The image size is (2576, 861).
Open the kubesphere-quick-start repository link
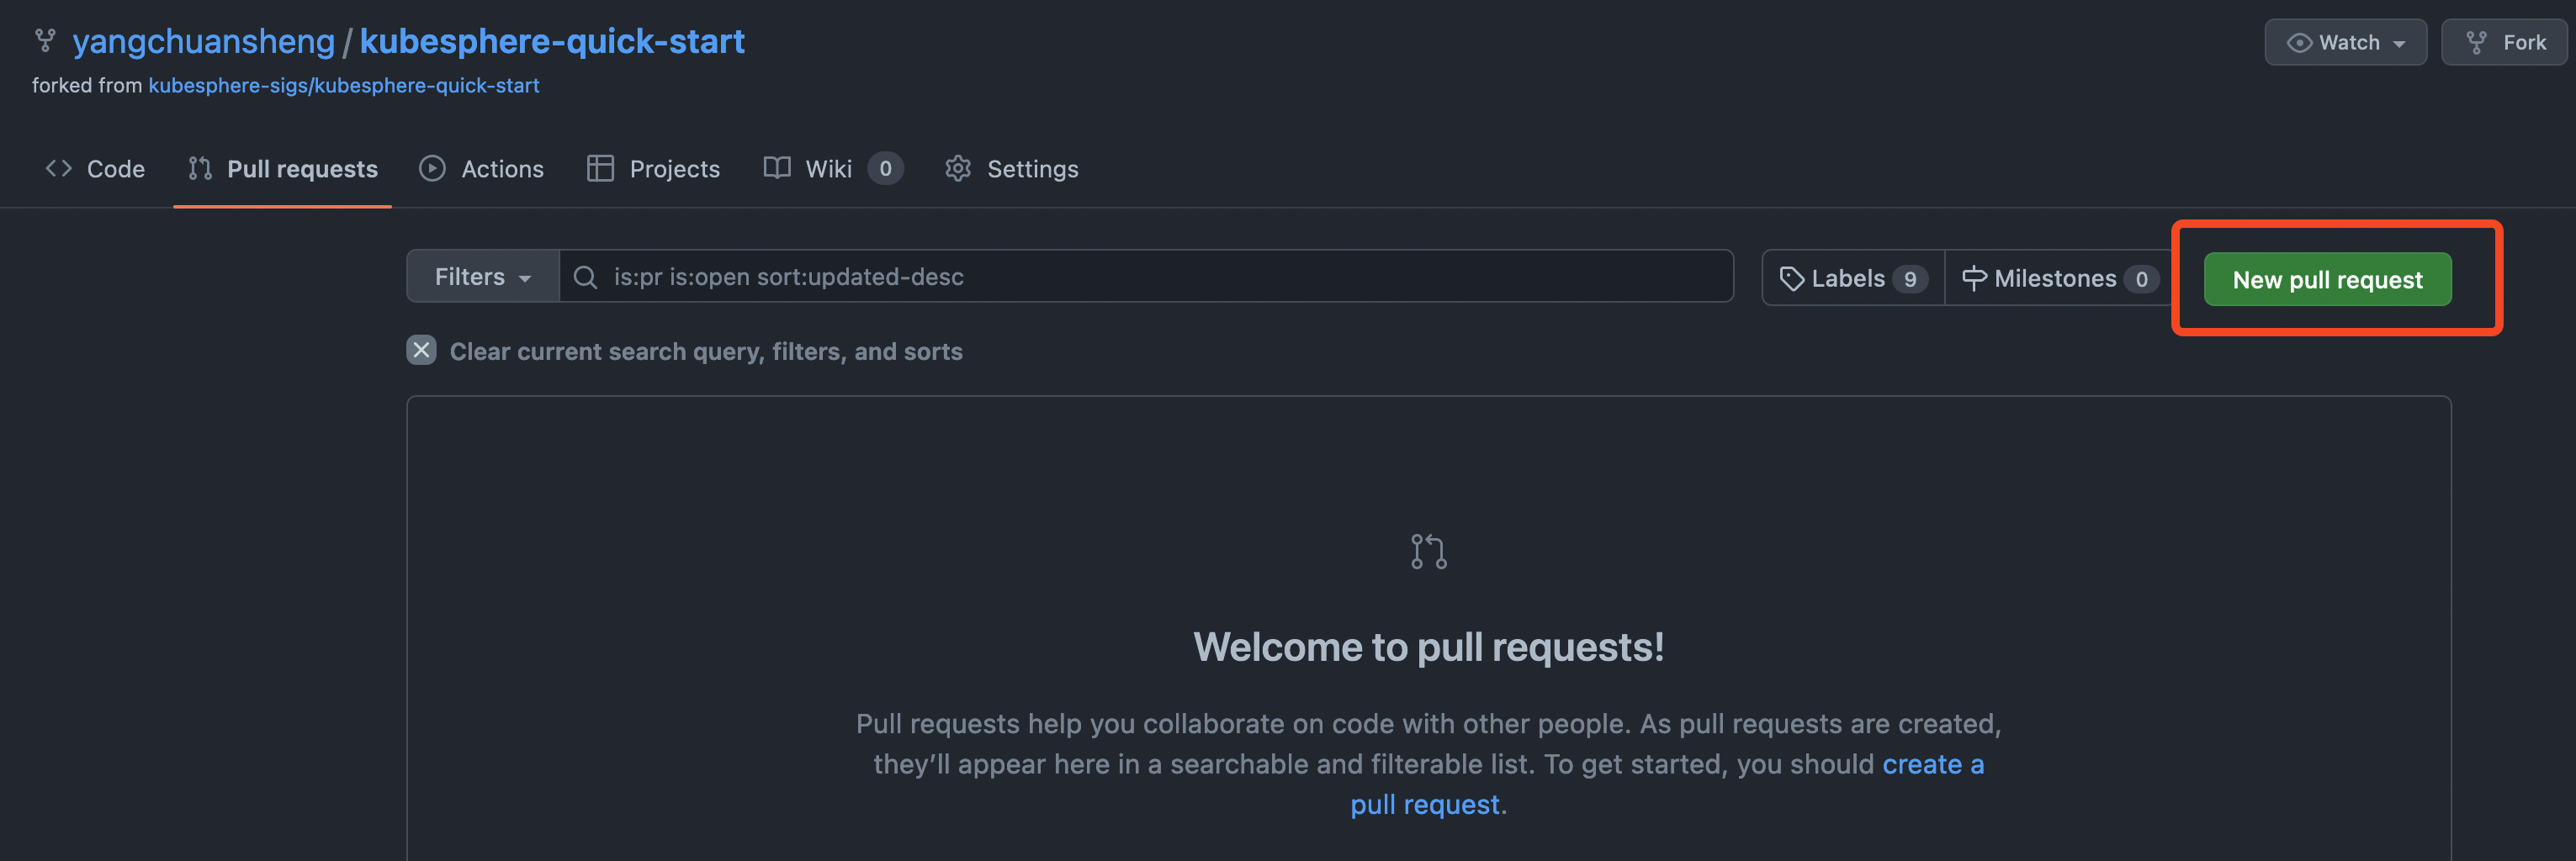[552, 41]
